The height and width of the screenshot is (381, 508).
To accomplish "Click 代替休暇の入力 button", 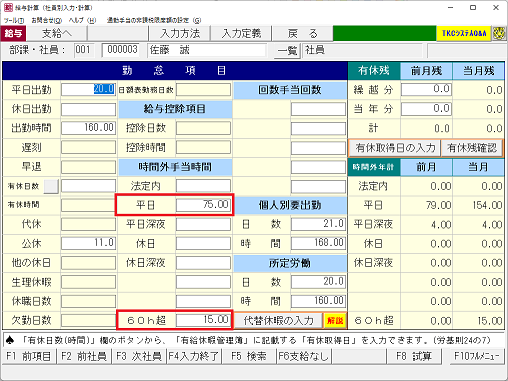I will 279,320.
